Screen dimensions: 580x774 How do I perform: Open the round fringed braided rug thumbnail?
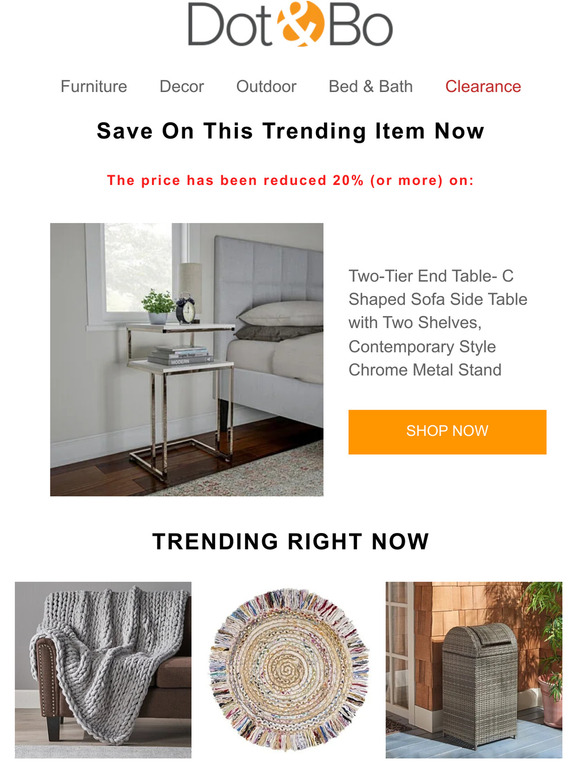tap(289, 670)
